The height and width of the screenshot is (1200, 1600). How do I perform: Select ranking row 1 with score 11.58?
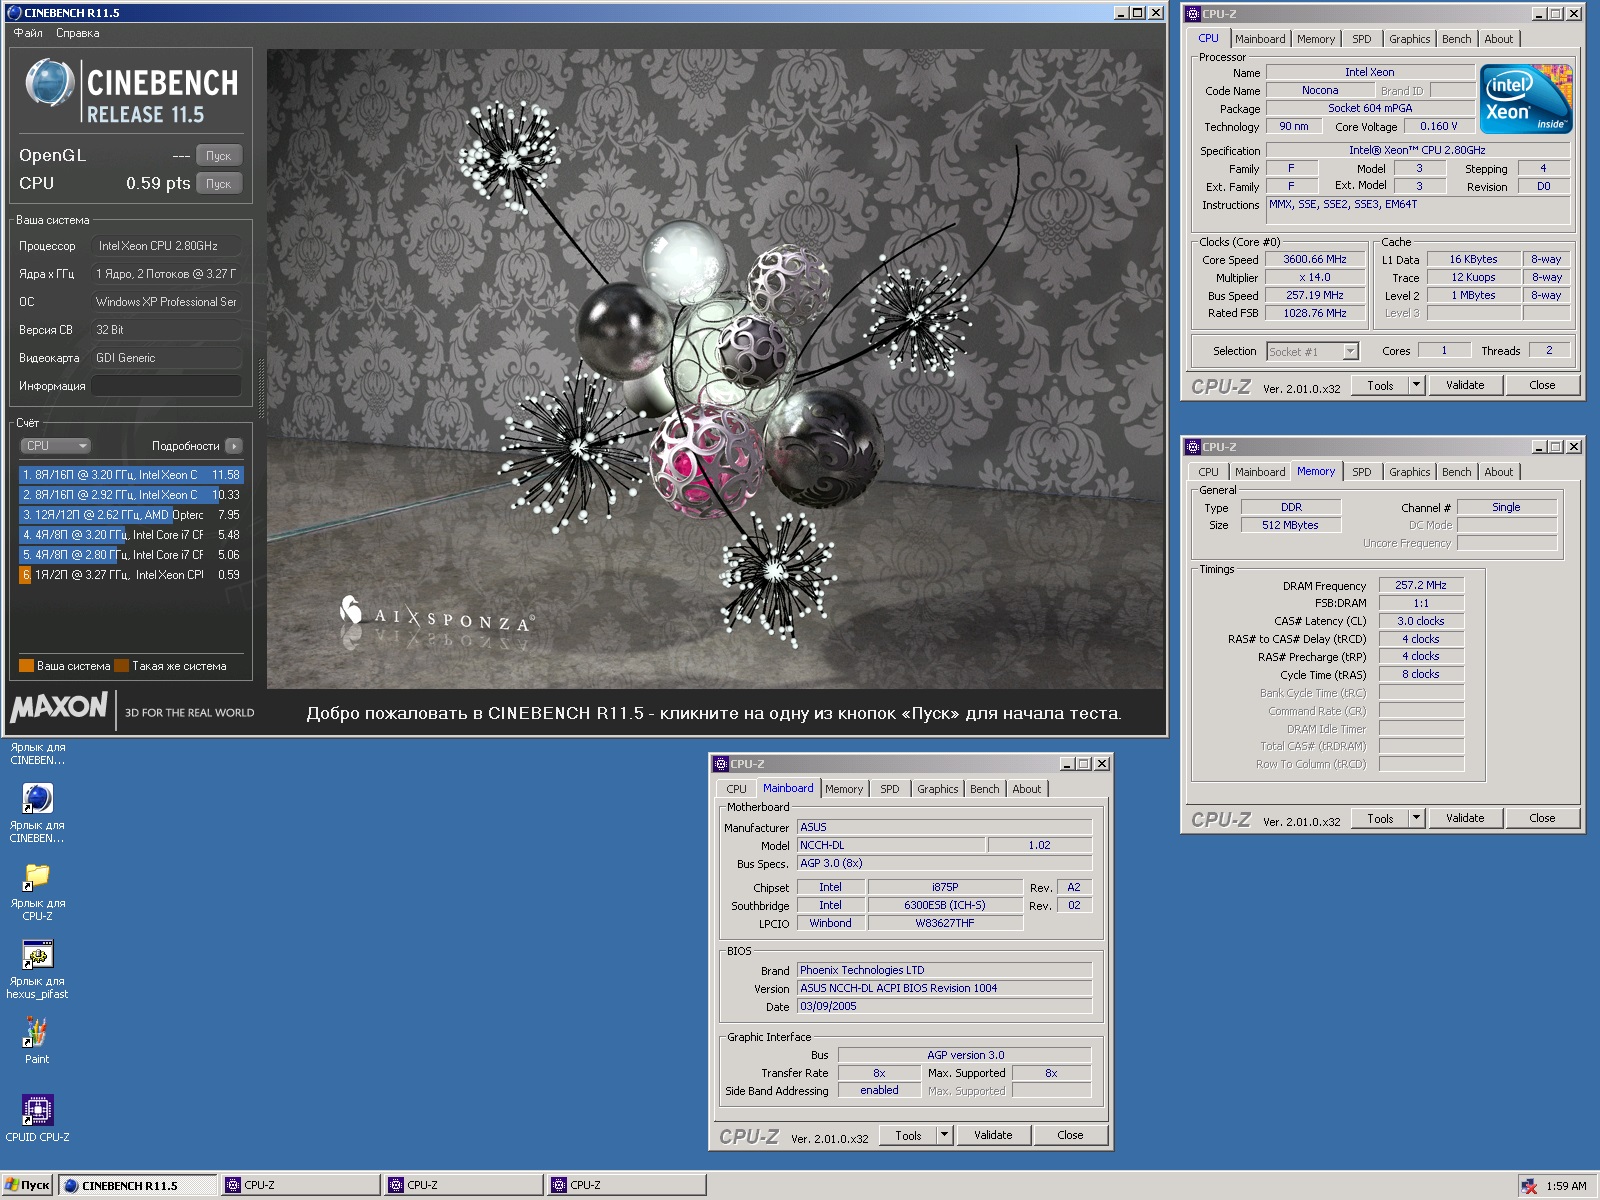[131, 475]
